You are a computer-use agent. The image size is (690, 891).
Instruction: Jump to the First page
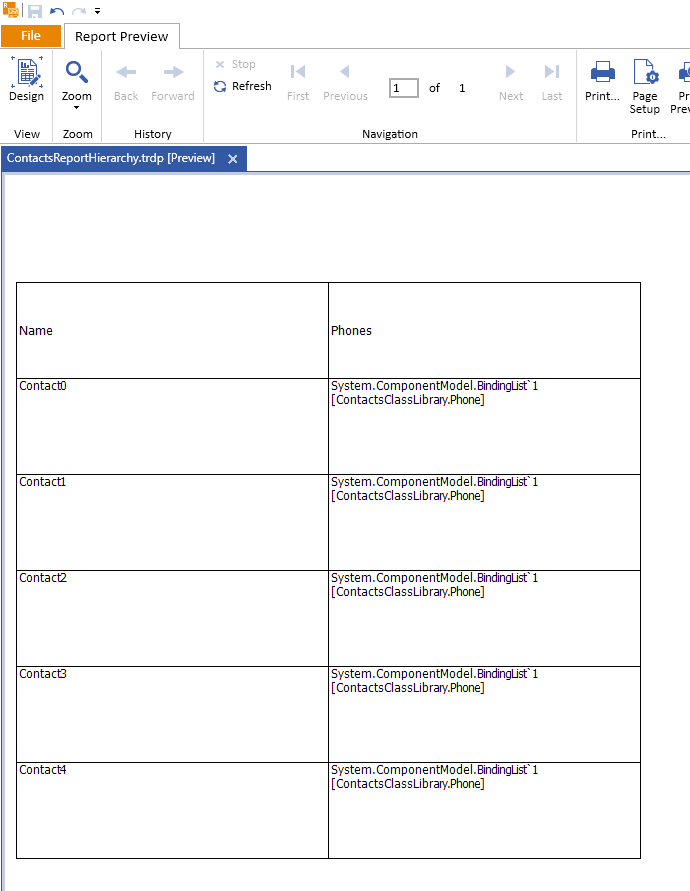pyautogui.click(x=298, y=82)
